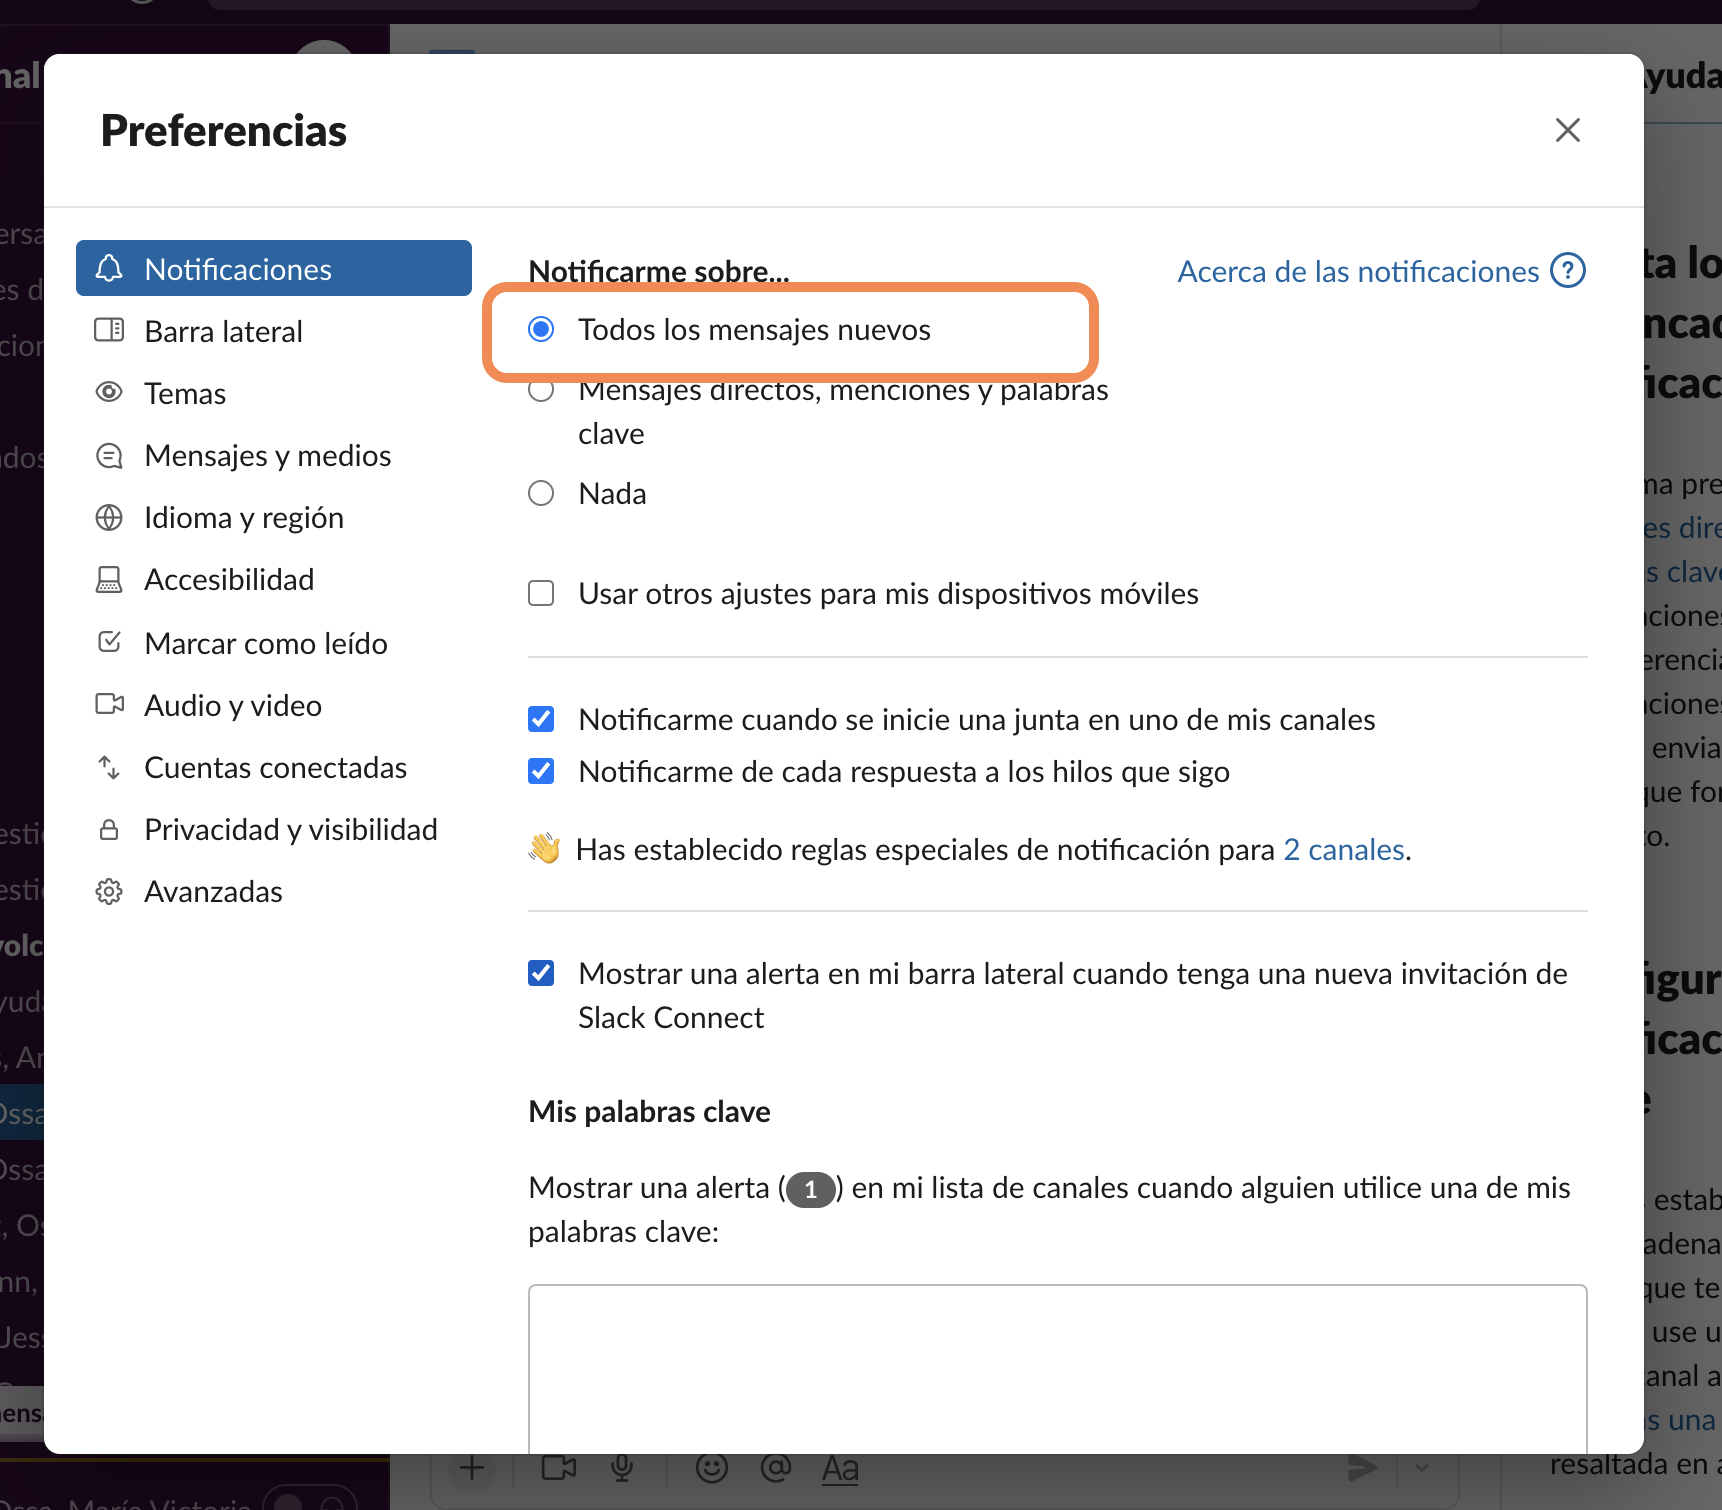Open the send options dropdown arrow
Screen dimensions: 1722x1510
[x=1422, y=1468]
